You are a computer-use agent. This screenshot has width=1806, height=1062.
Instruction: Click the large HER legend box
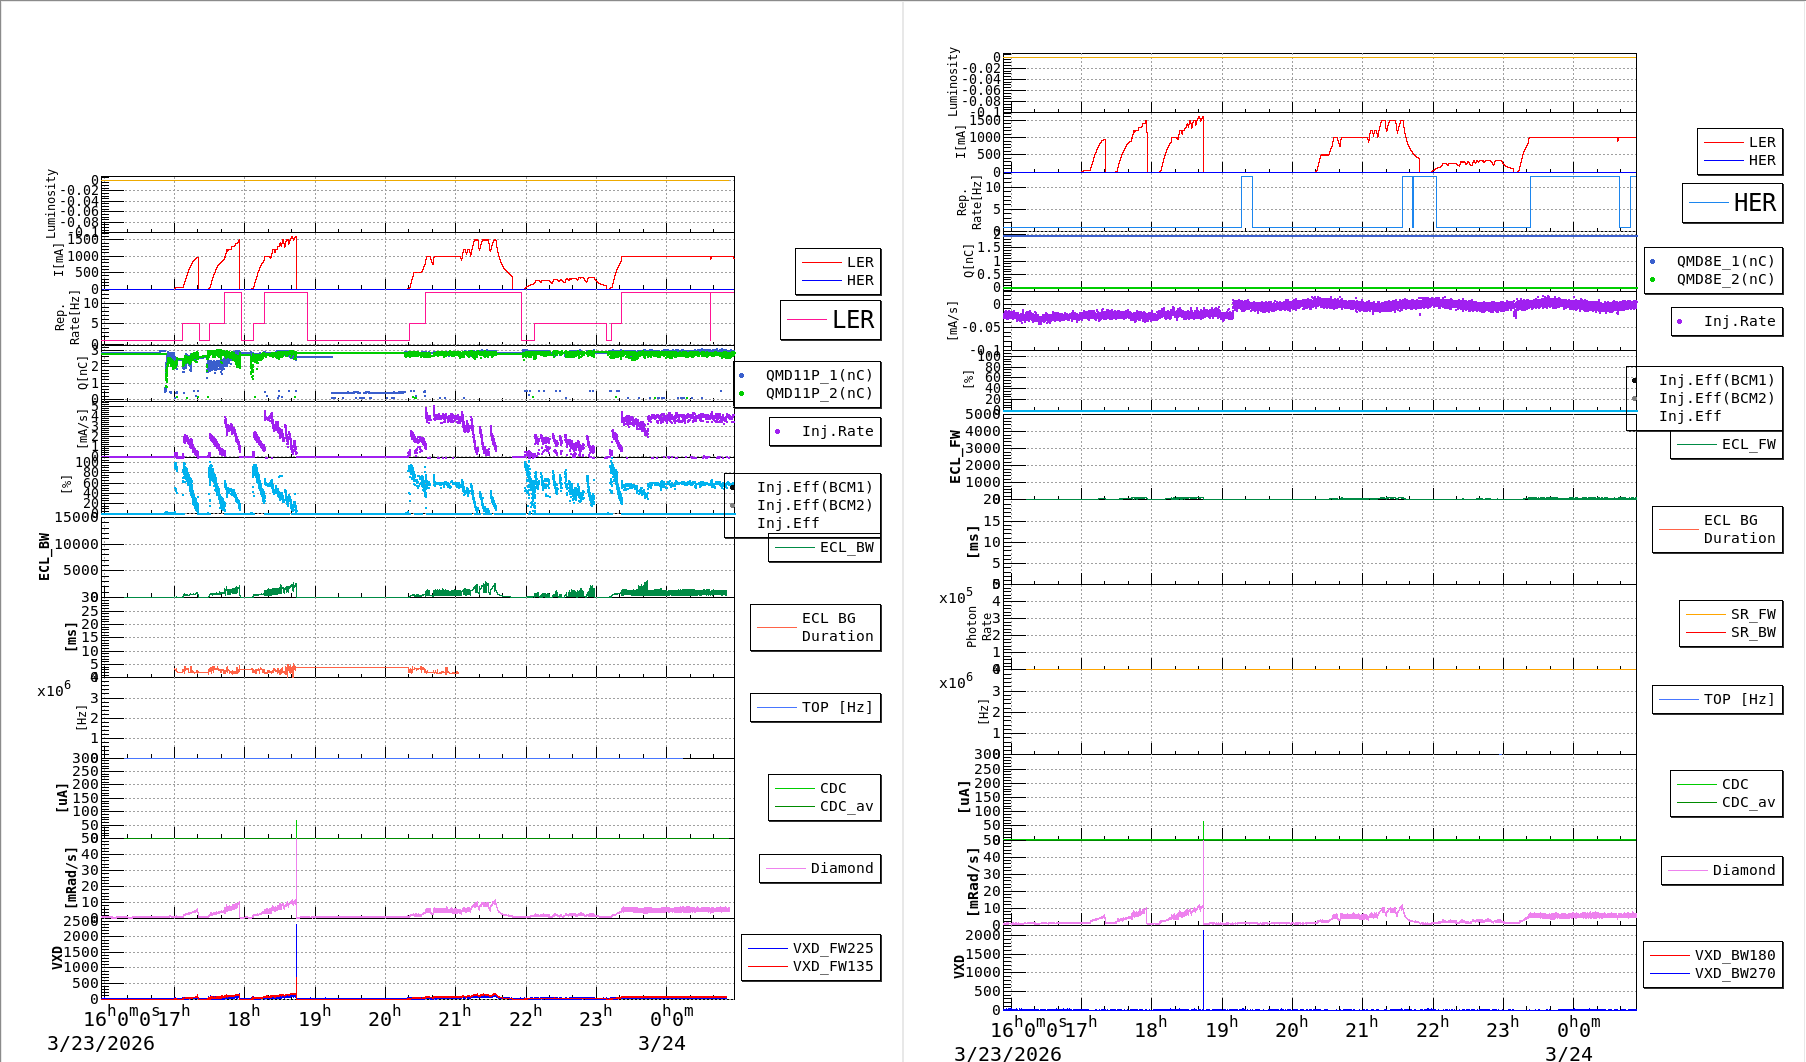click(x=1732, y=203)
